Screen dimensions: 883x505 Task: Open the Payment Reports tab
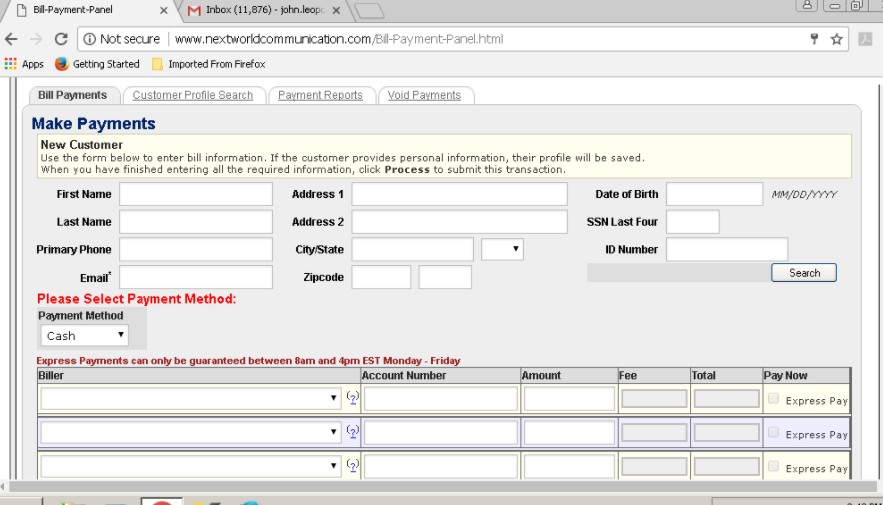point(320,95)
